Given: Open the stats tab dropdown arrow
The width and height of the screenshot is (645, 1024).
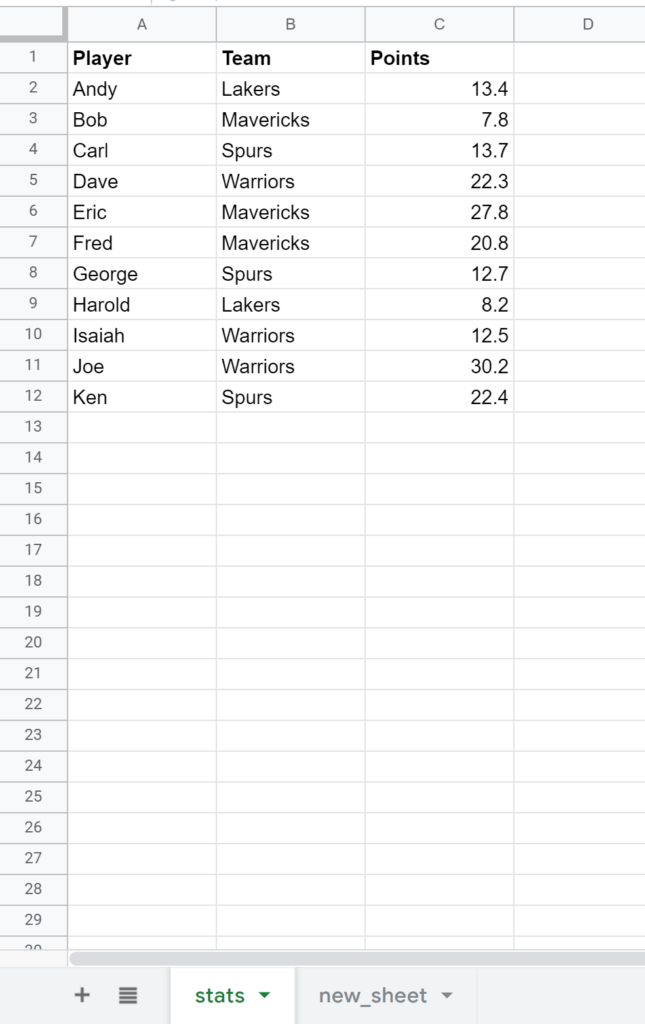Looking at the screenshot, I should coord(264,995).
